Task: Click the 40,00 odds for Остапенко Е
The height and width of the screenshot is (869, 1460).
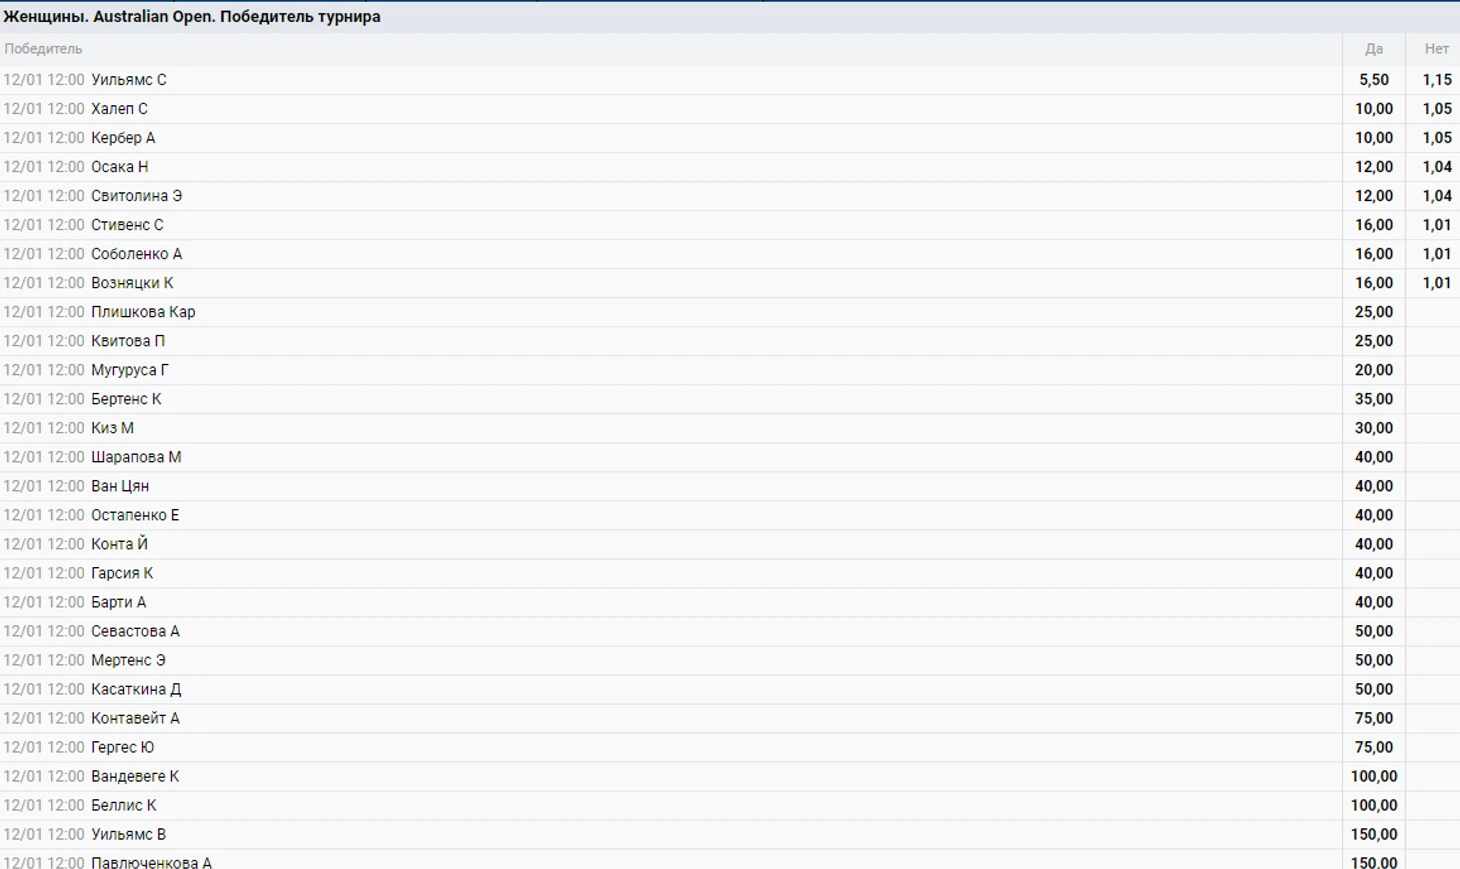Action: pos(1373,515)
